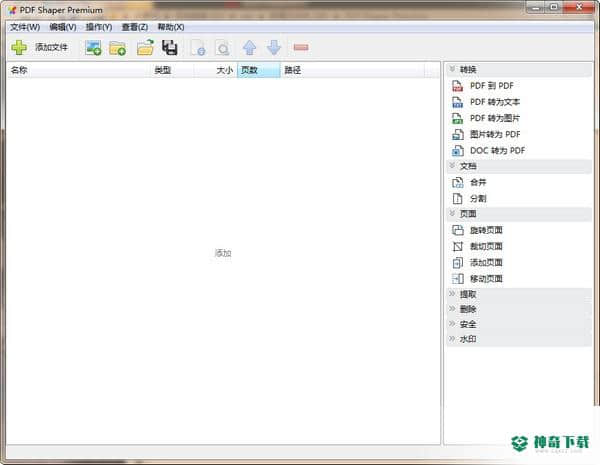This screenshot has width=600, height=465.
Task: Open the 操作(Y) menu
Action: 99,27
